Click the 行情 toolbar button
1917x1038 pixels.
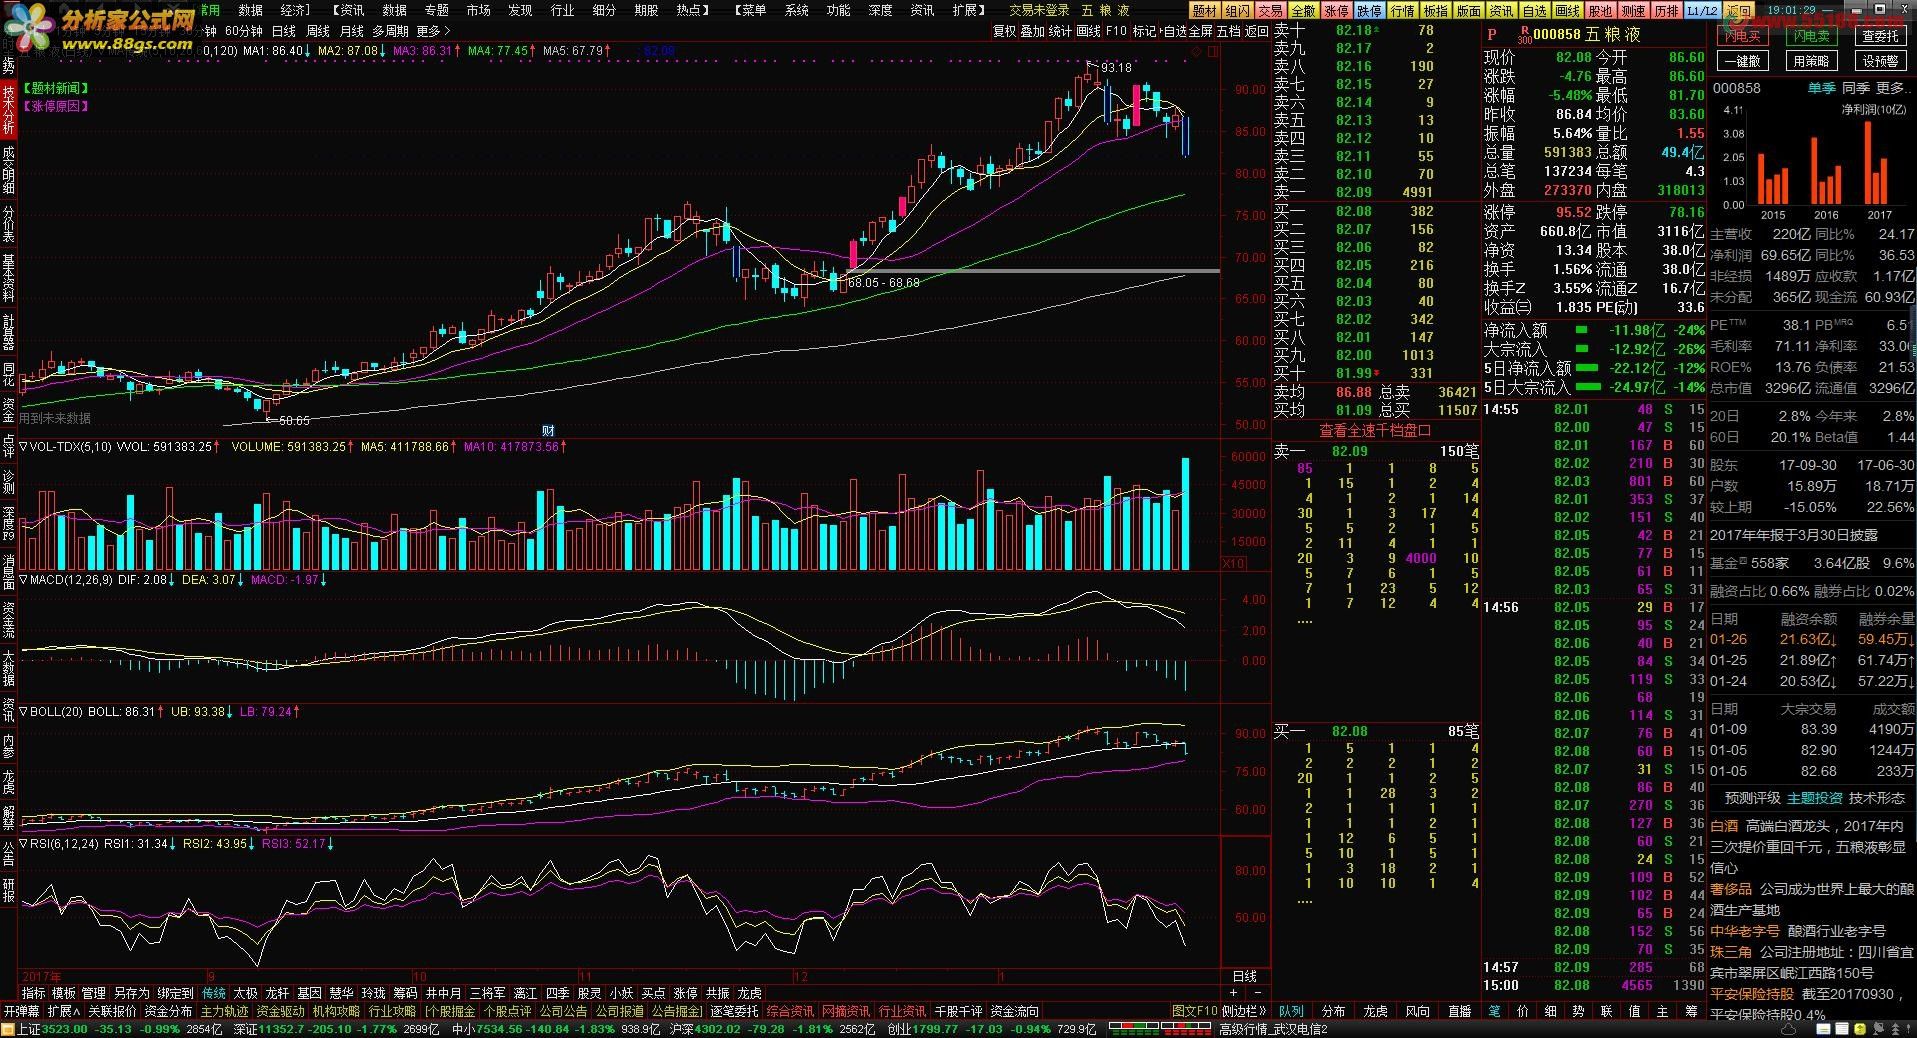click(1402, 11)
